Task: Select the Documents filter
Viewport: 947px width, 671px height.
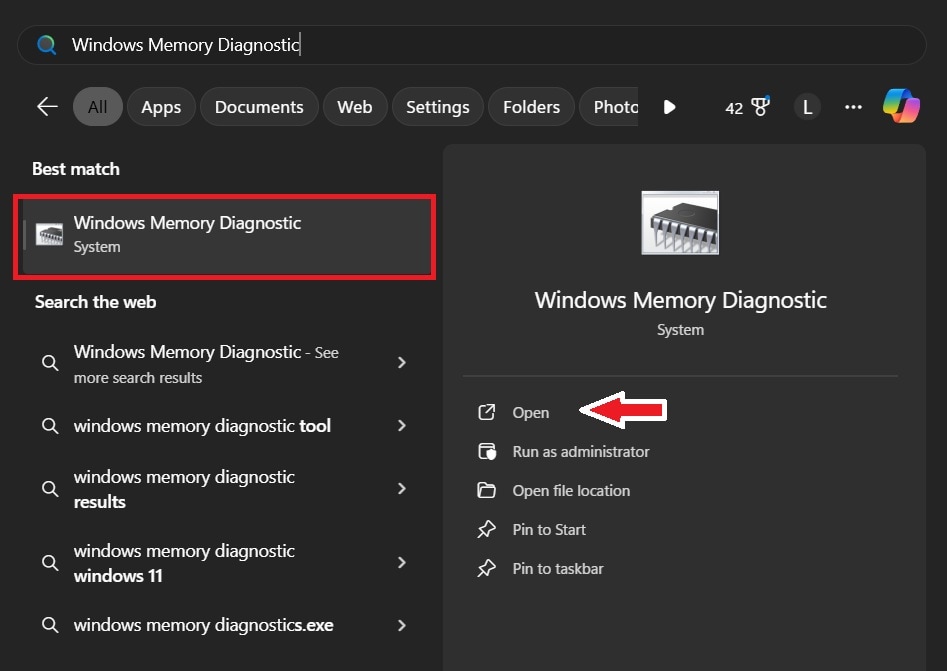Action: point(259,106)
